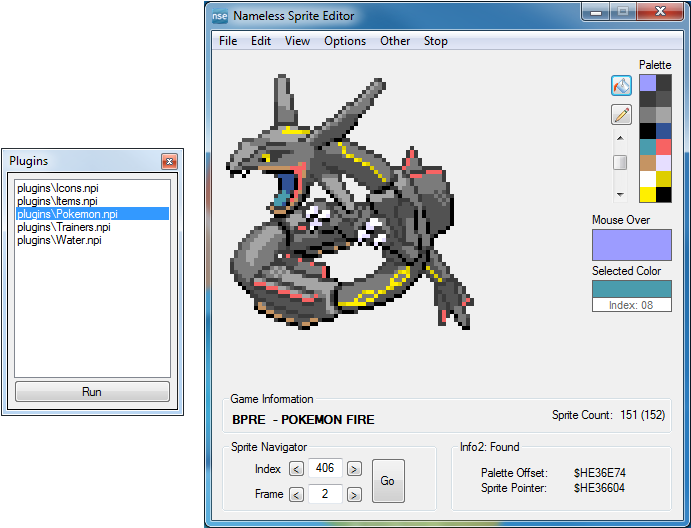Click the Sprite Count value 151 (152)
Screen dimensions: 691x528
pyautogui.click(x=643, y=415)
